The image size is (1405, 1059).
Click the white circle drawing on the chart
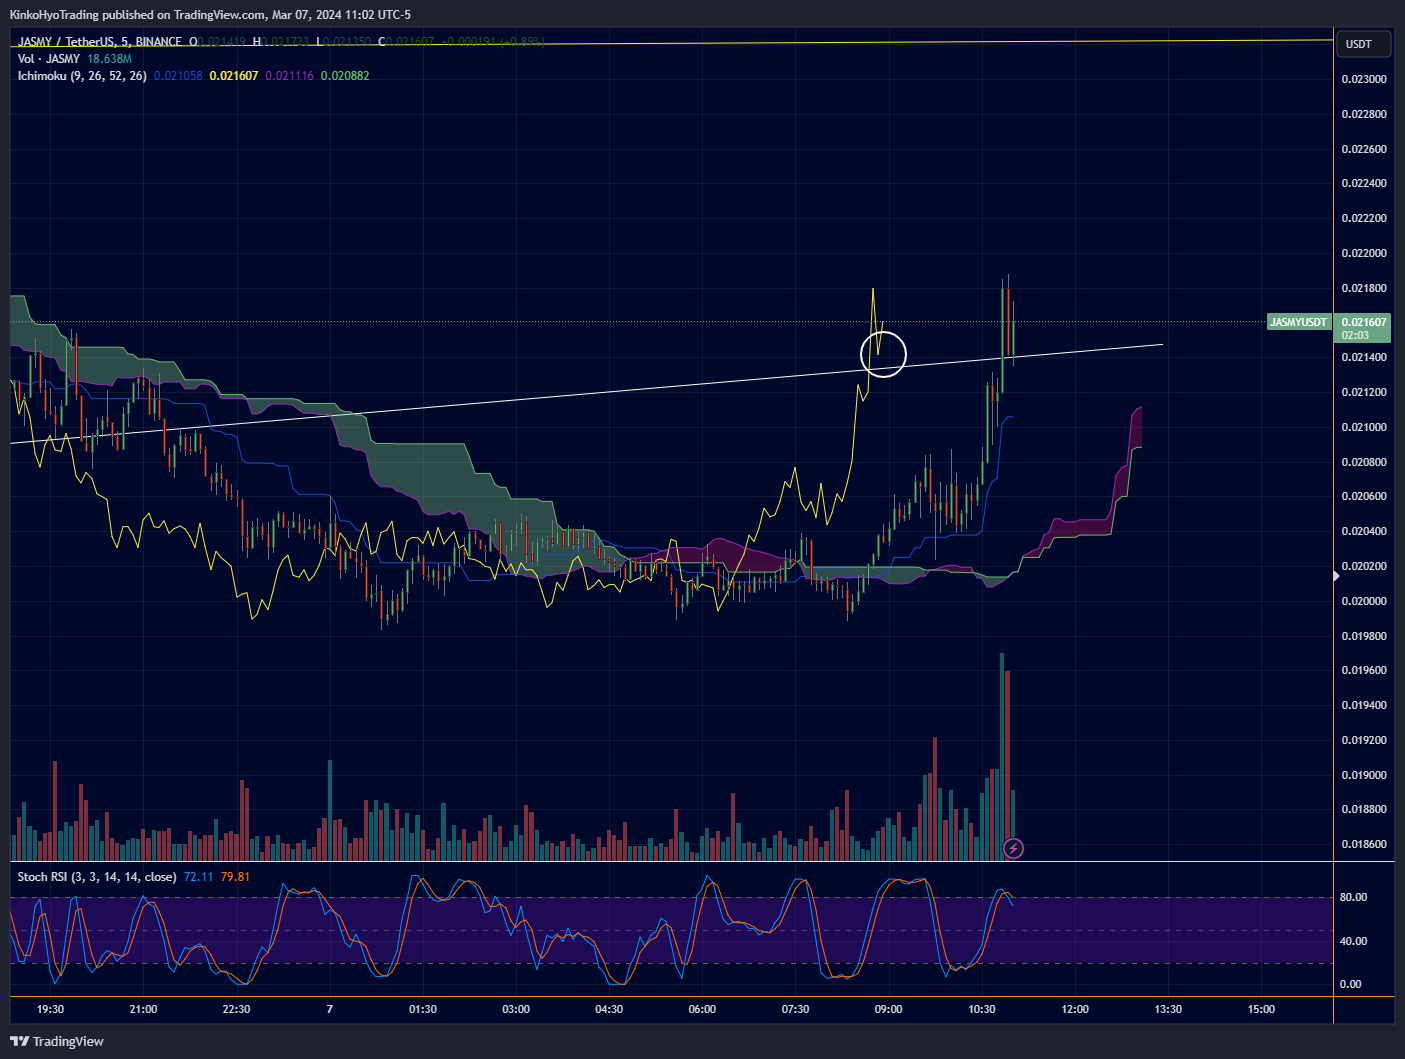click(884, 354)
